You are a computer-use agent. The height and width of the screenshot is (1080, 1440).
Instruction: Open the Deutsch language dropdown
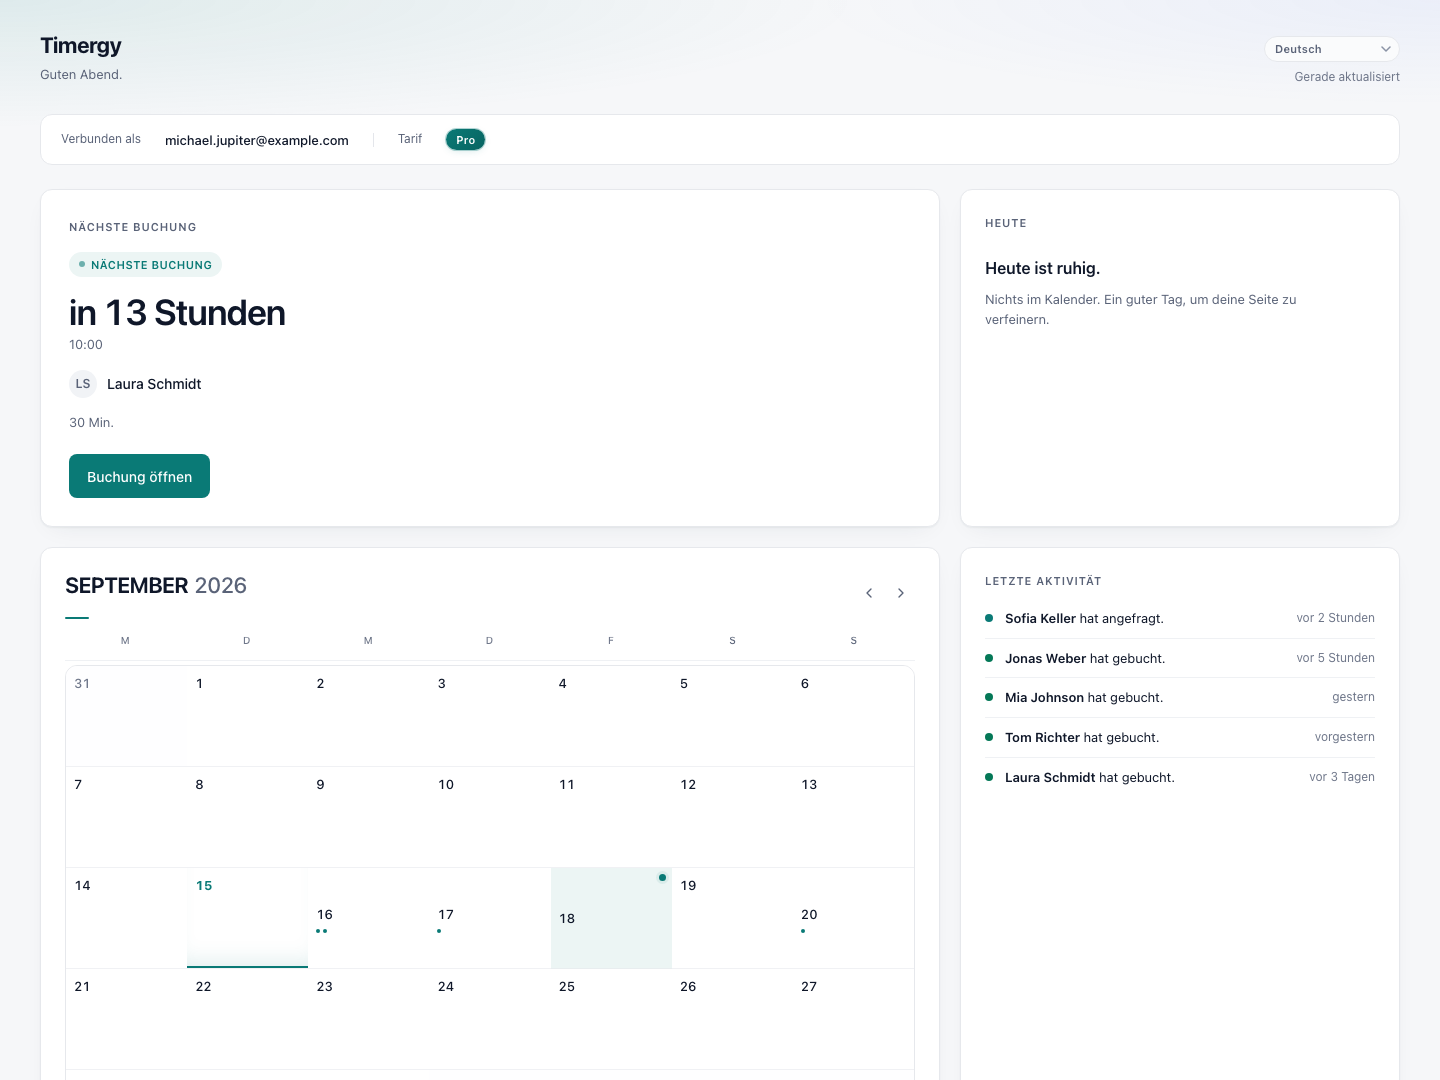(x=1332, y=49)
